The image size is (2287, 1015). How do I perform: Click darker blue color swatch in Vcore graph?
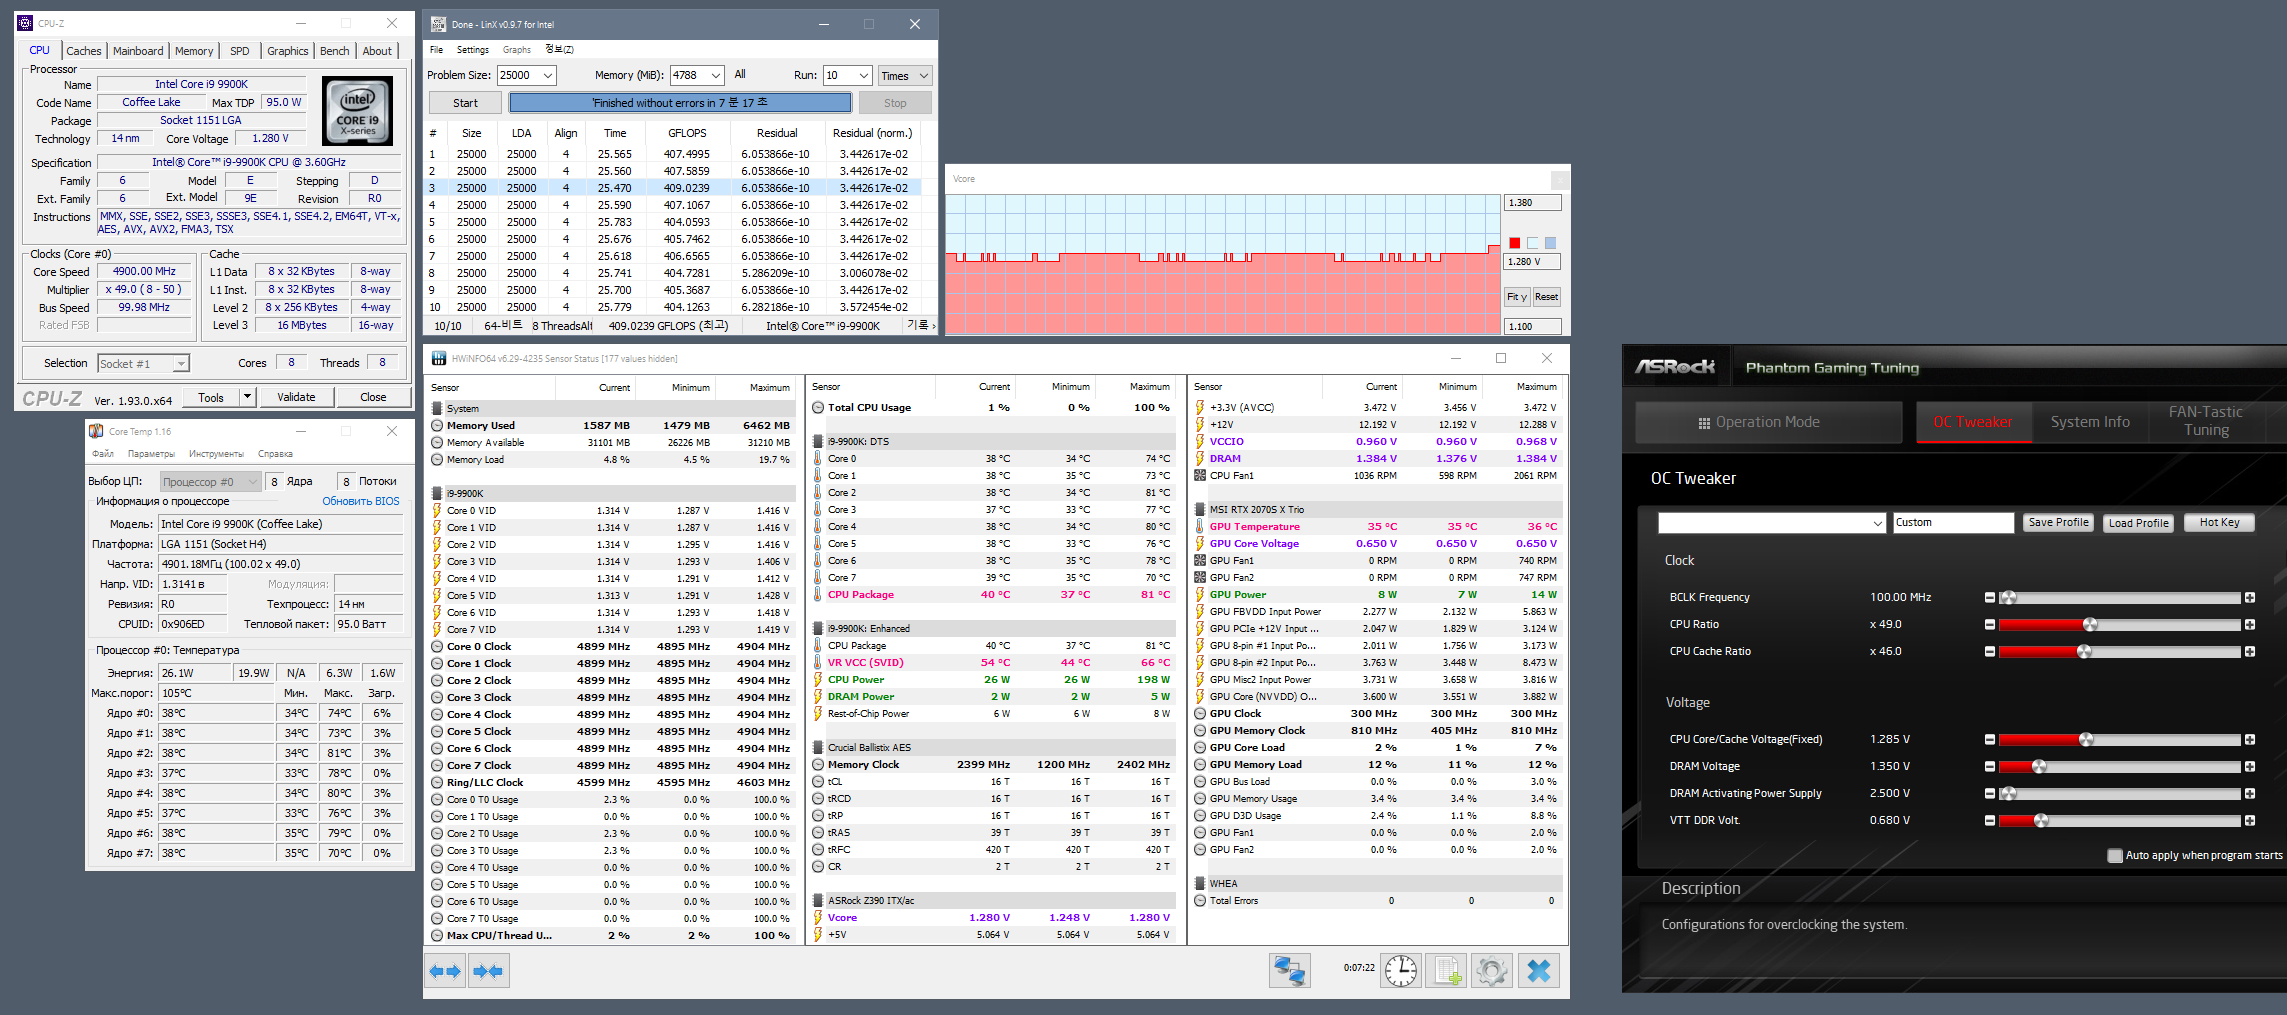click(1550, 243)
